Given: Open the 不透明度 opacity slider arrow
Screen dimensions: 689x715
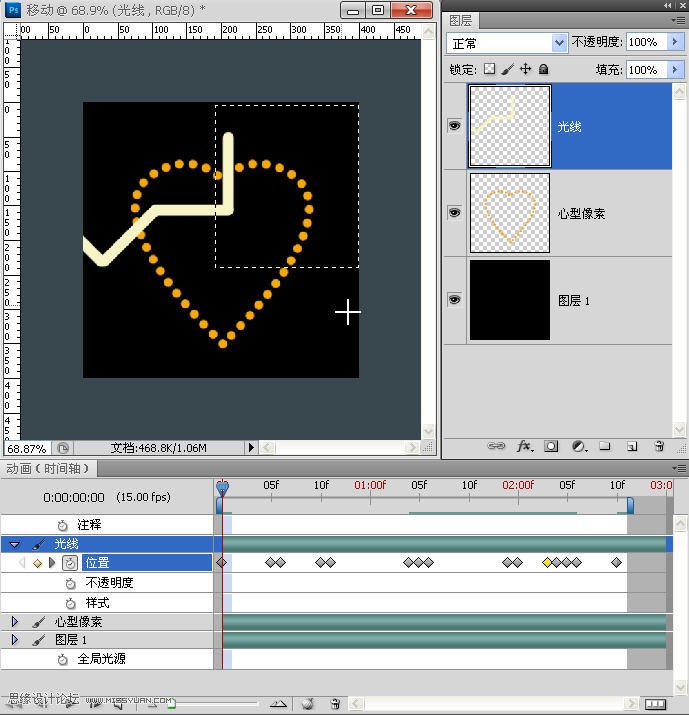Looking at the screenshot, I should point(675,42).
